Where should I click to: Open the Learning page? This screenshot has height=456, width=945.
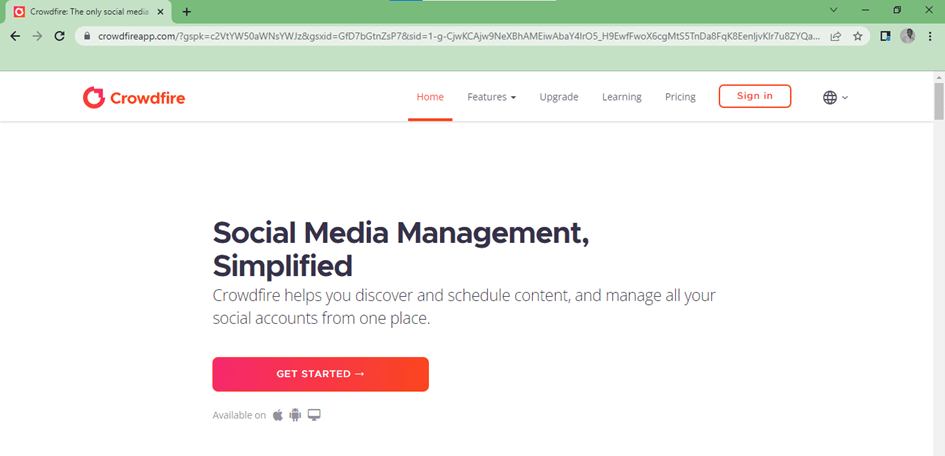[621, 97]
